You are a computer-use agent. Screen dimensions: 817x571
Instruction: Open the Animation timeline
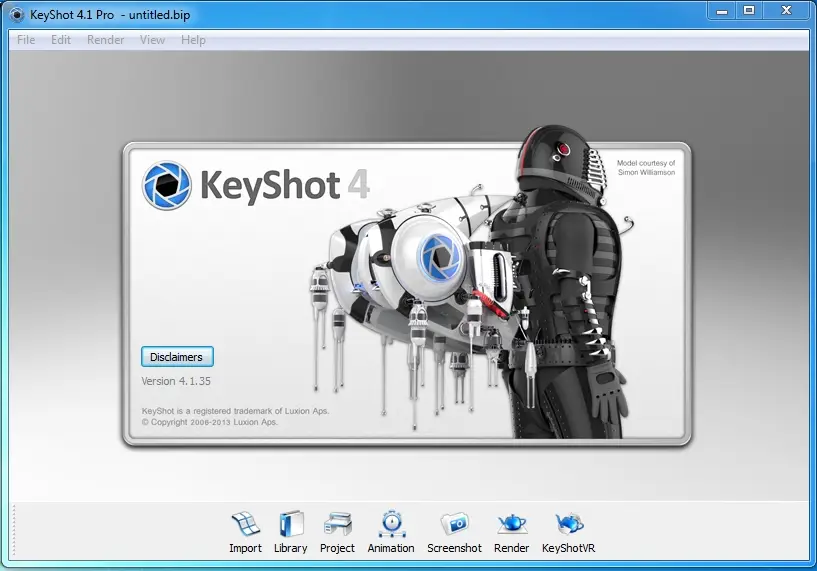[391, 532]
